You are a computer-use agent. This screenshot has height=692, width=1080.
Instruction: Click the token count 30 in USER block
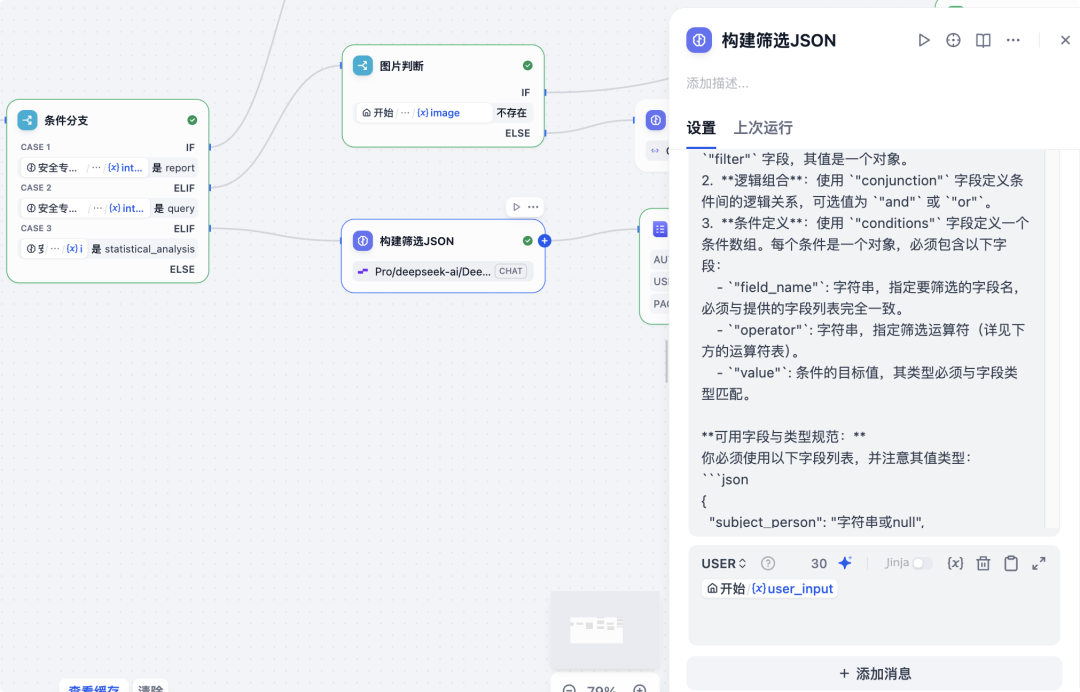click(x=818, y=564)
